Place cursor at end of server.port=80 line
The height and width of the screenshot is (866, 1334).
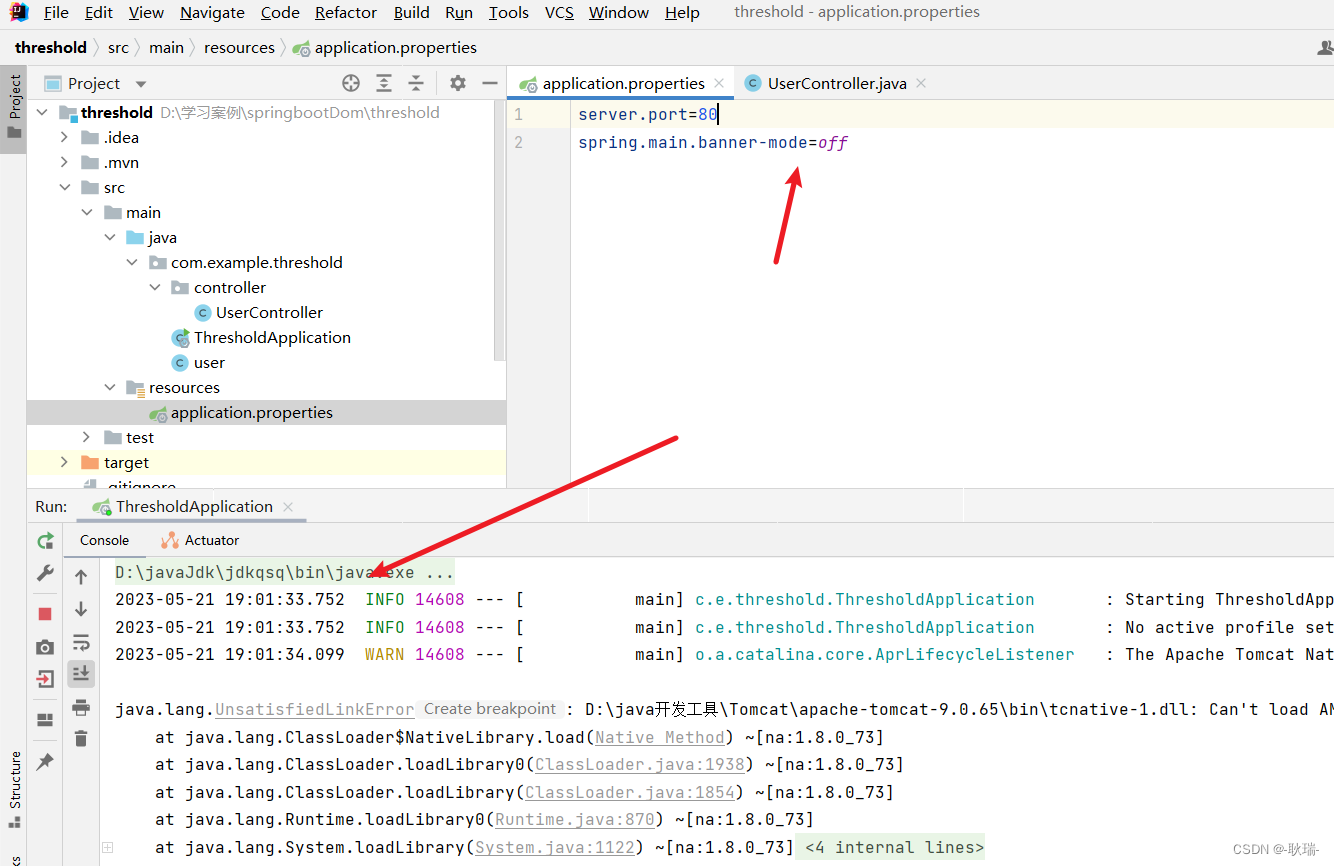coord(719,115)
